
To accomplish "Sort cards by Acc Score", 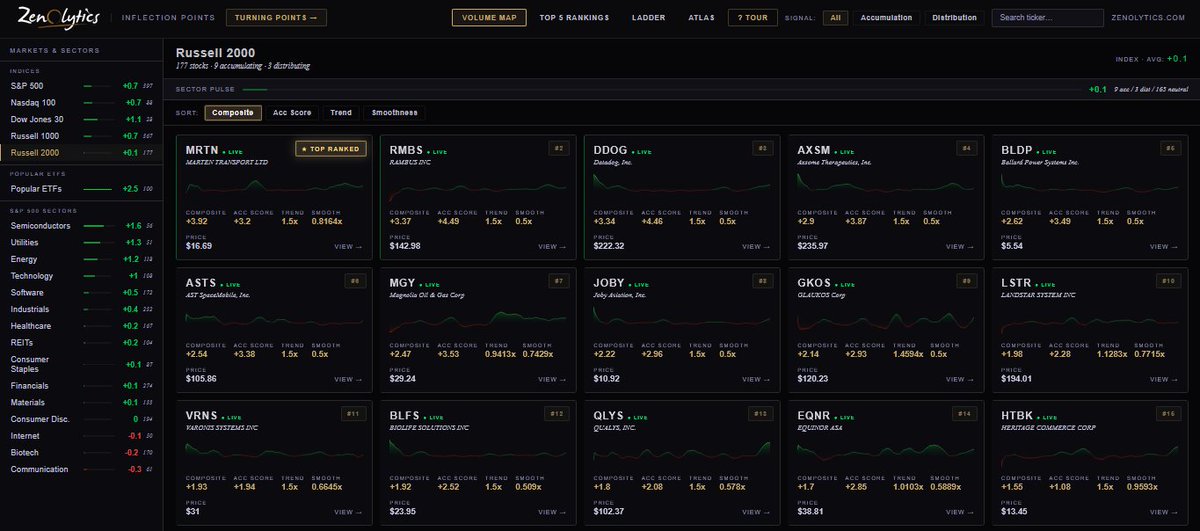I will 292,113.
